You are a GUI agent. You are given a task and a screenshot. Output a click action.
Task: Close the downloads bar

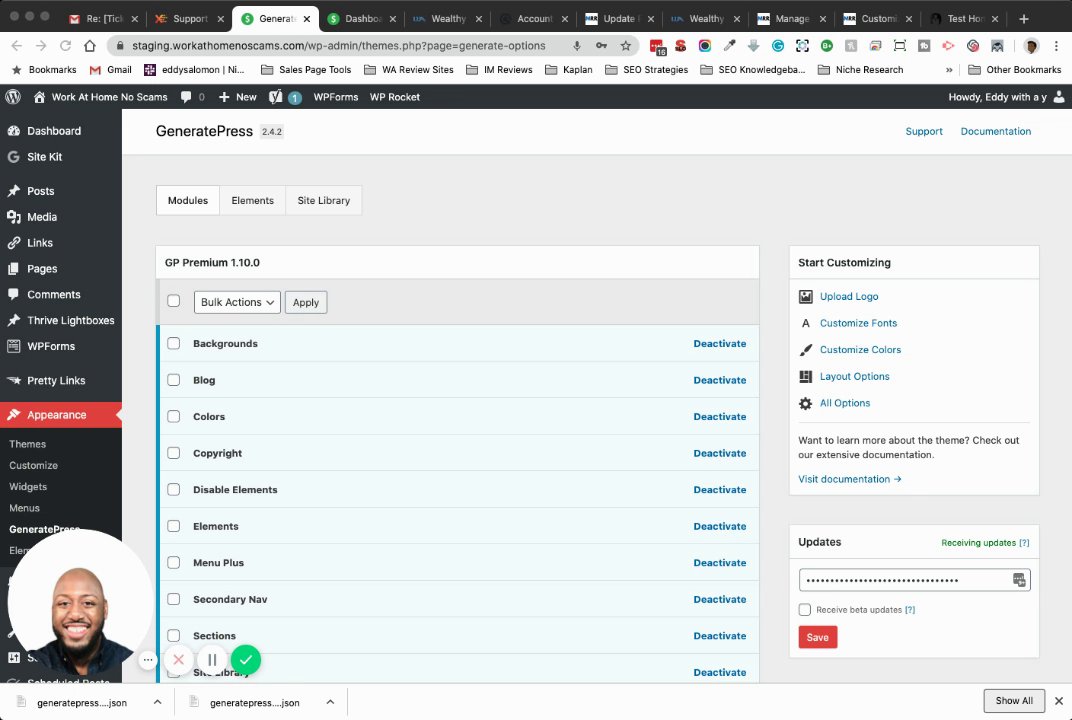pos(1058,701)
